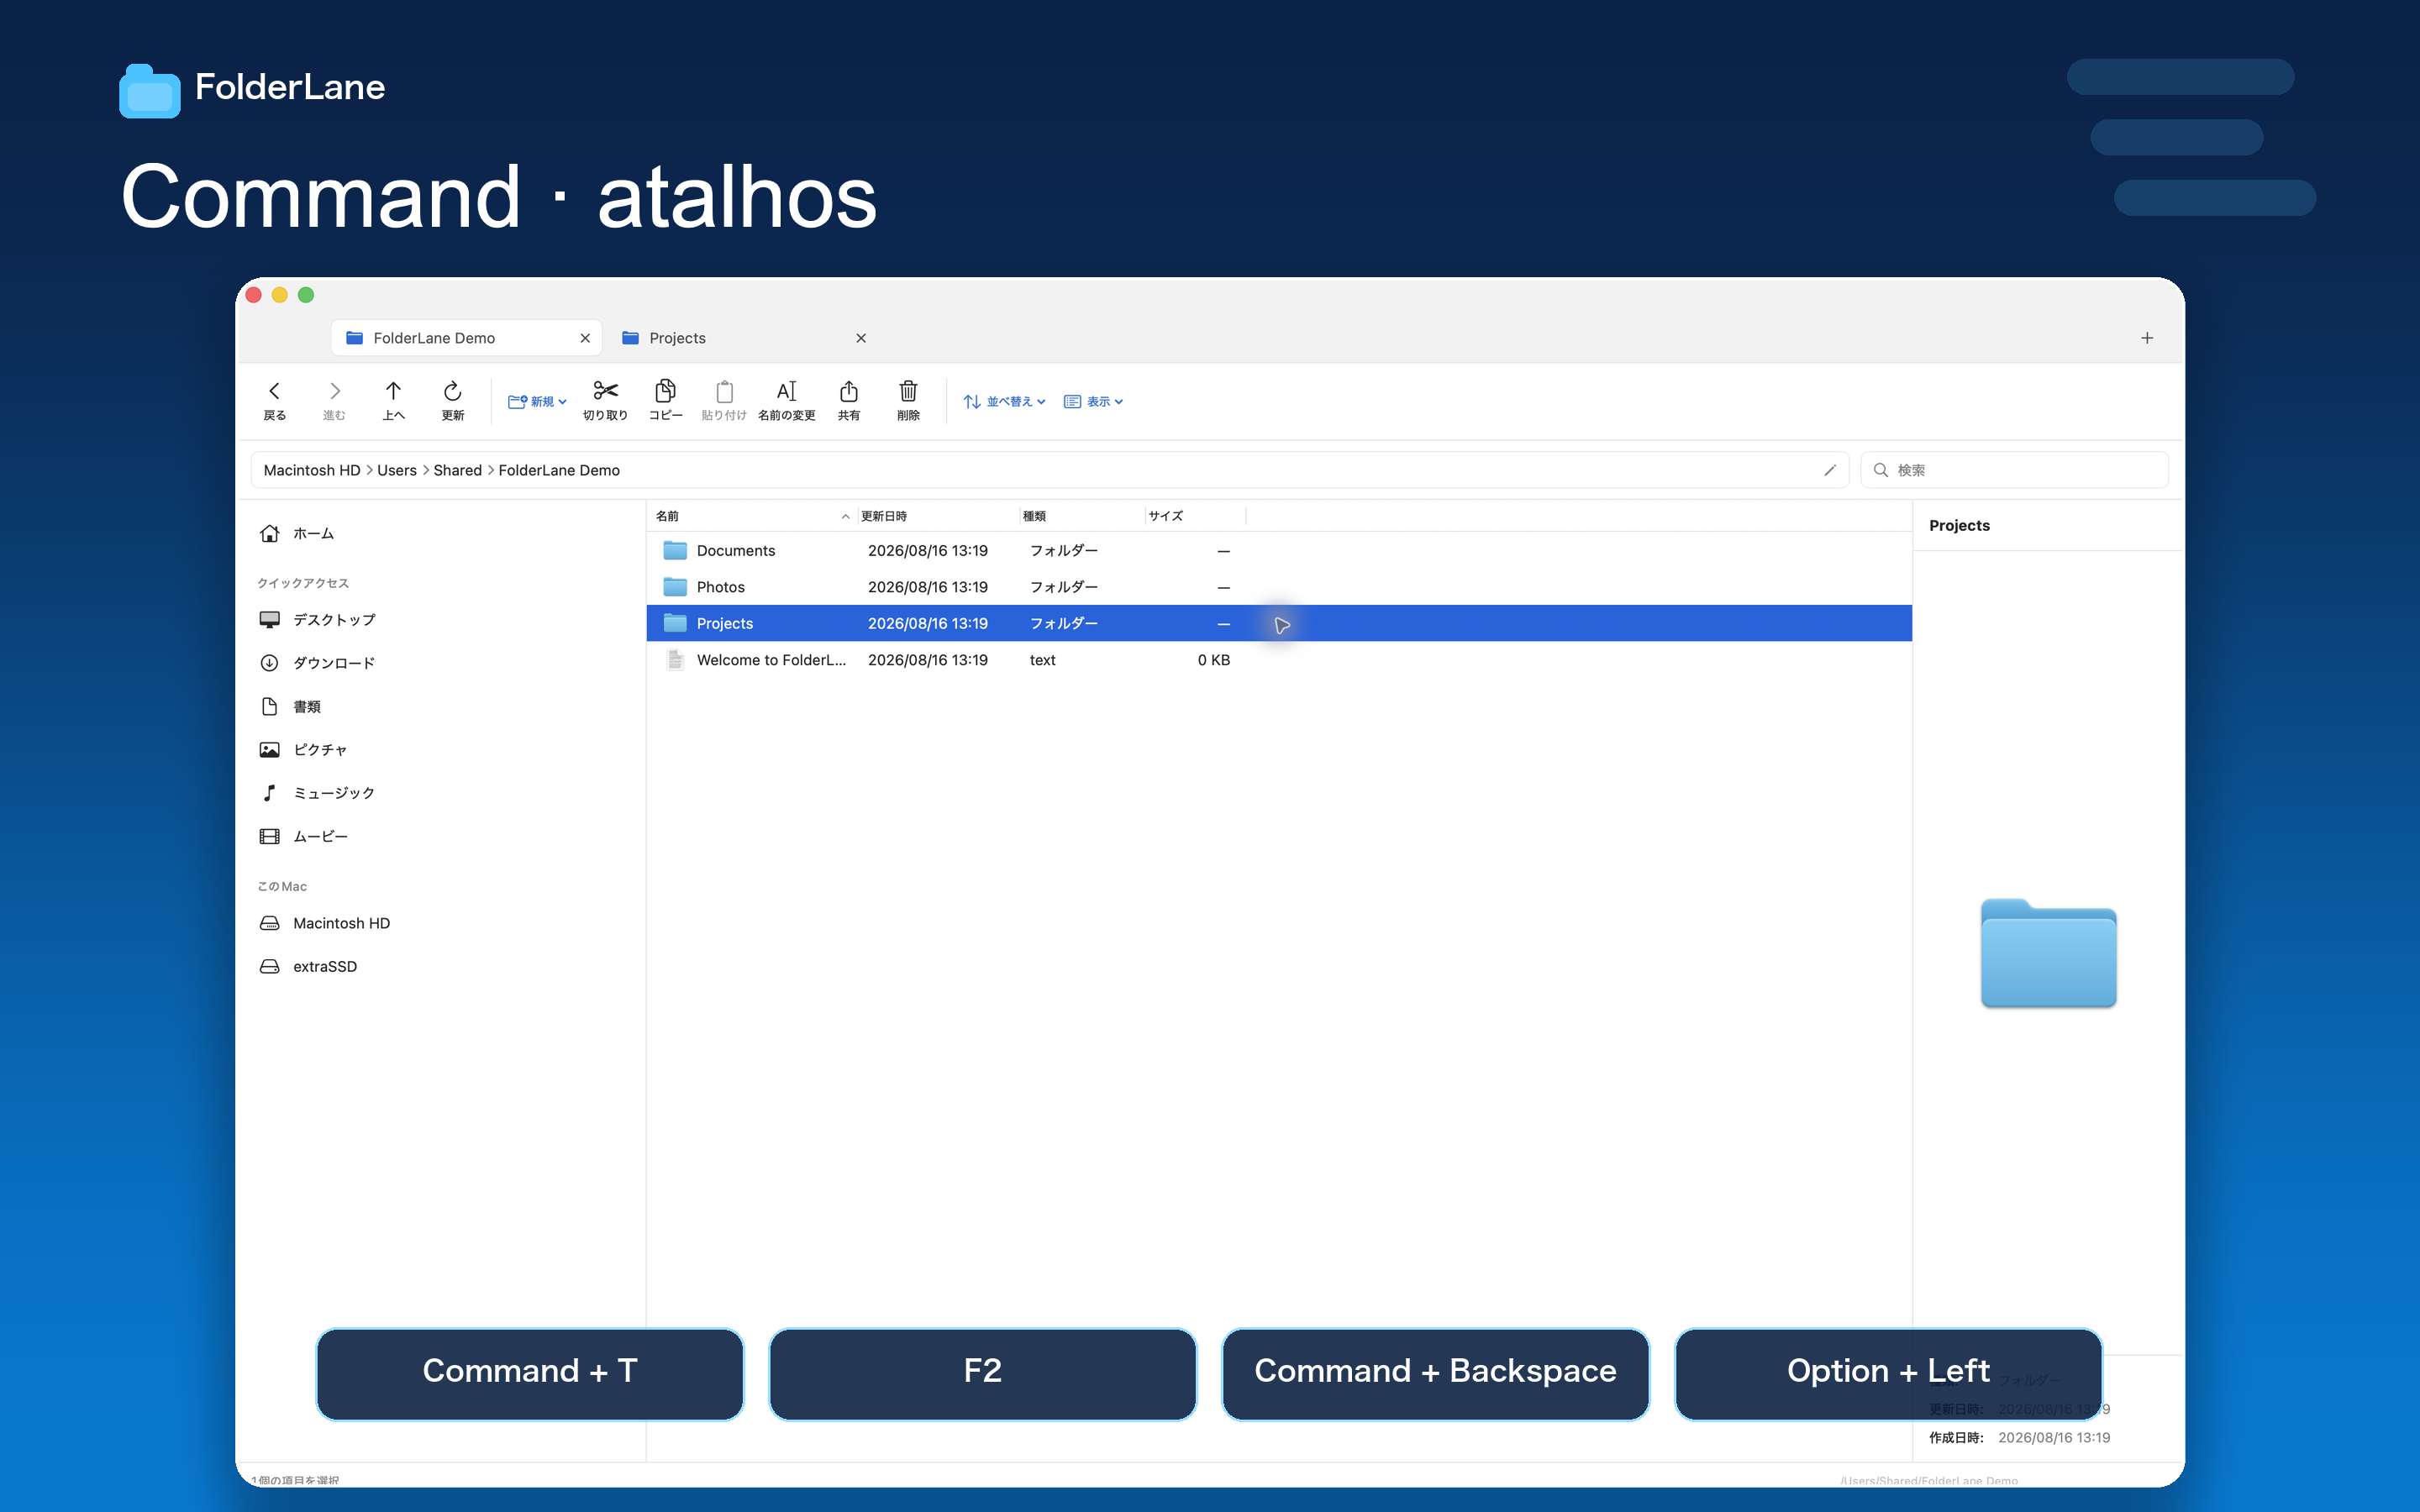Open ムービー in the sidebar
2420x1512 pixels.
point(440,836)
